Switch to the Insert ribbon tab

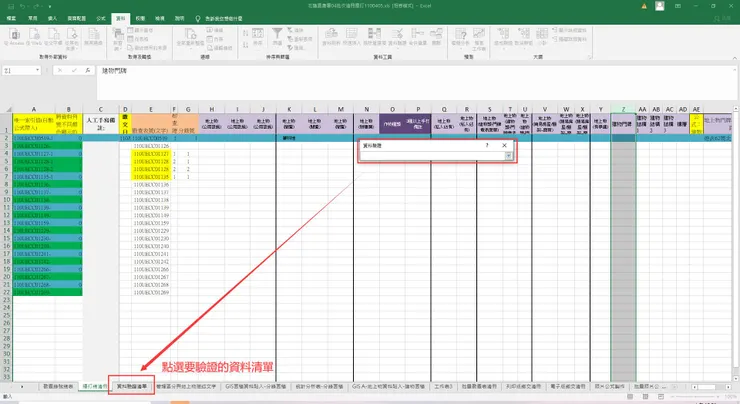coord(52,18)
